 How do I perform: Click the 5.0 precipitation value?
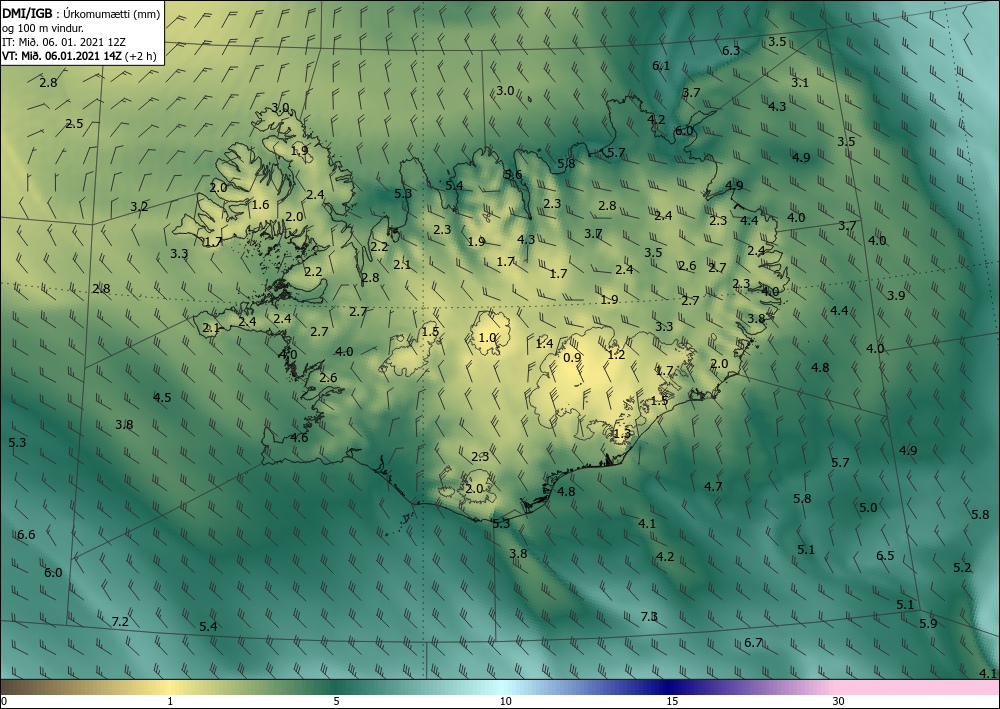click(x=868, y=508)
